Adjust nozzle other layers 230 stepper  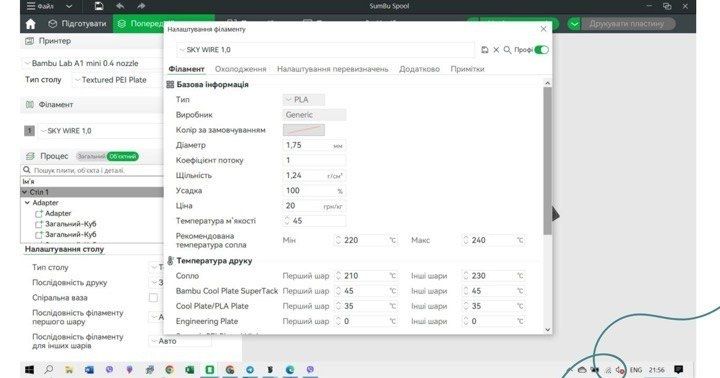(x=466, y=276)
